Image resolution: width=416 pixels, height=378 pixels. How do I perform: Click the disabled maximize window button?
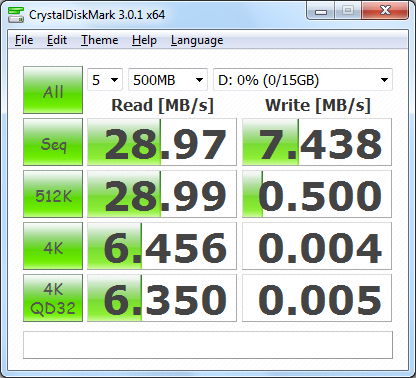click(348, 11)
